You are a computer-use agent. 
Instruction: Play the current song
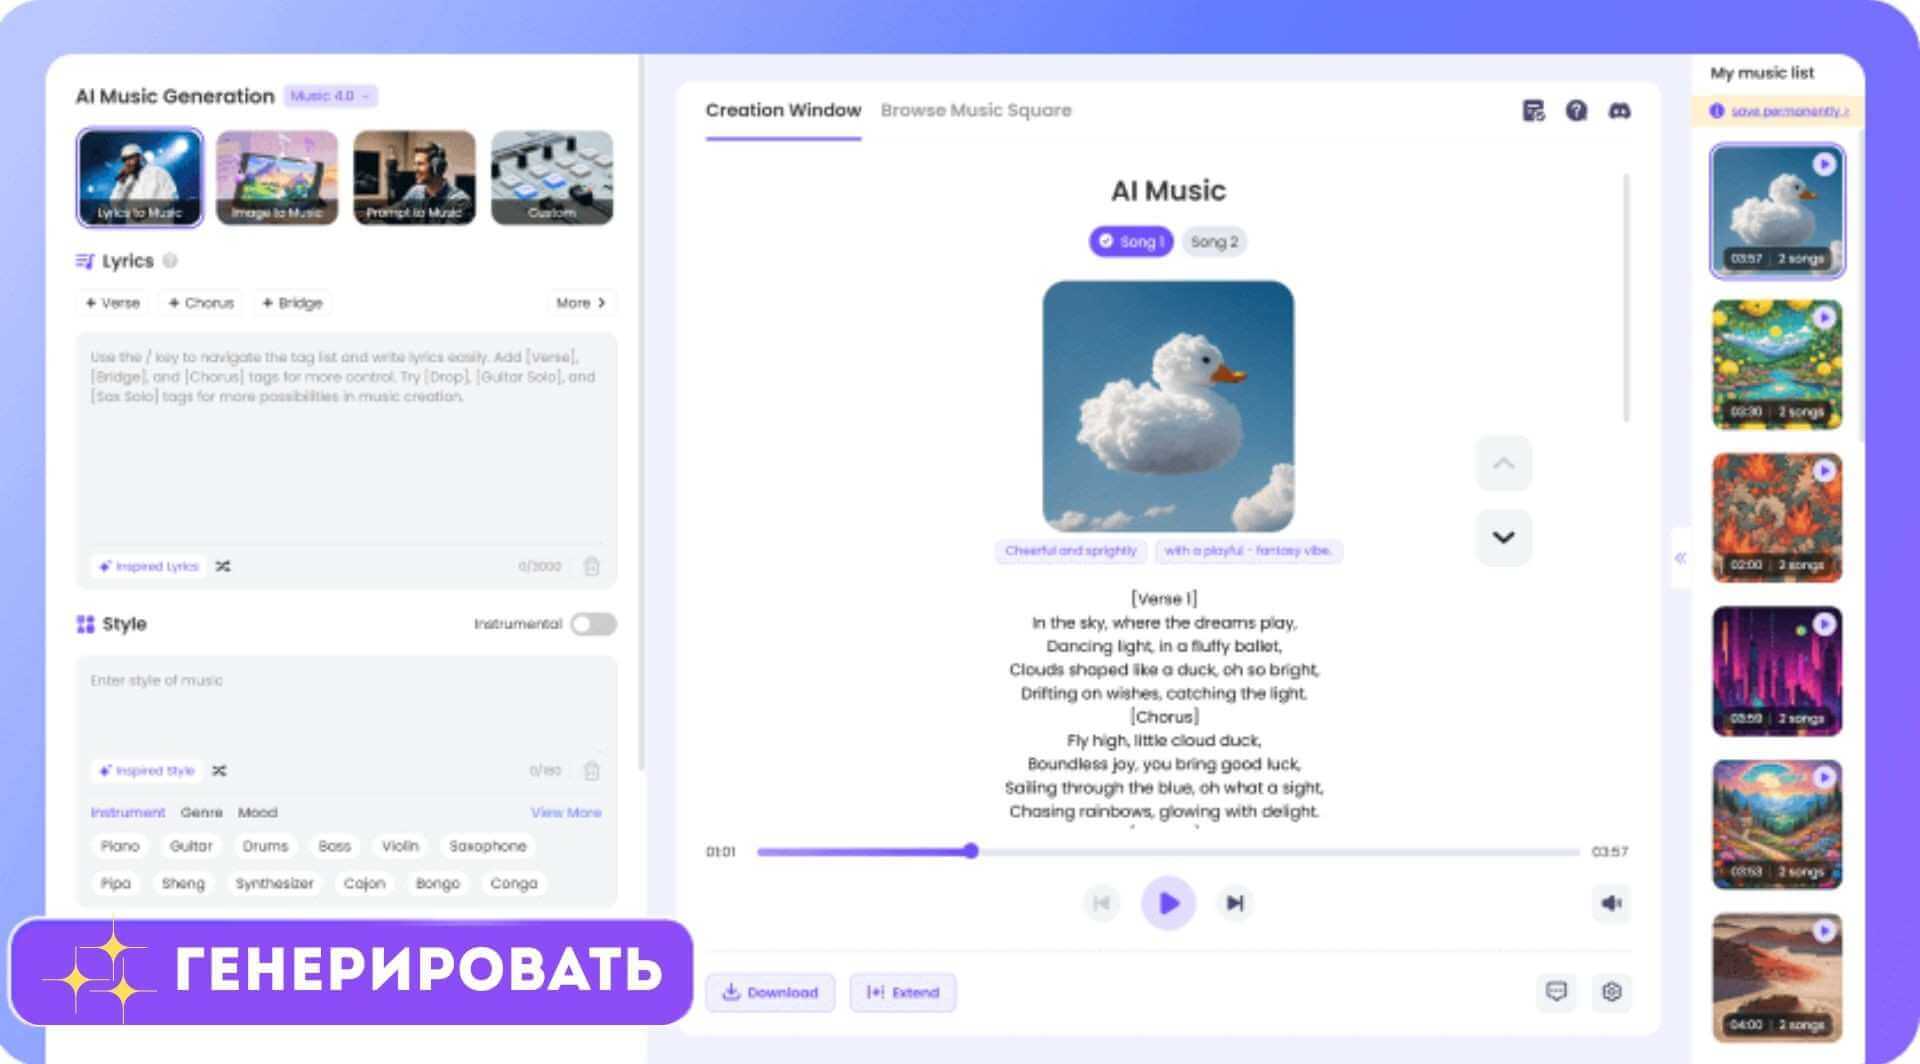(x=1168, y=904)
